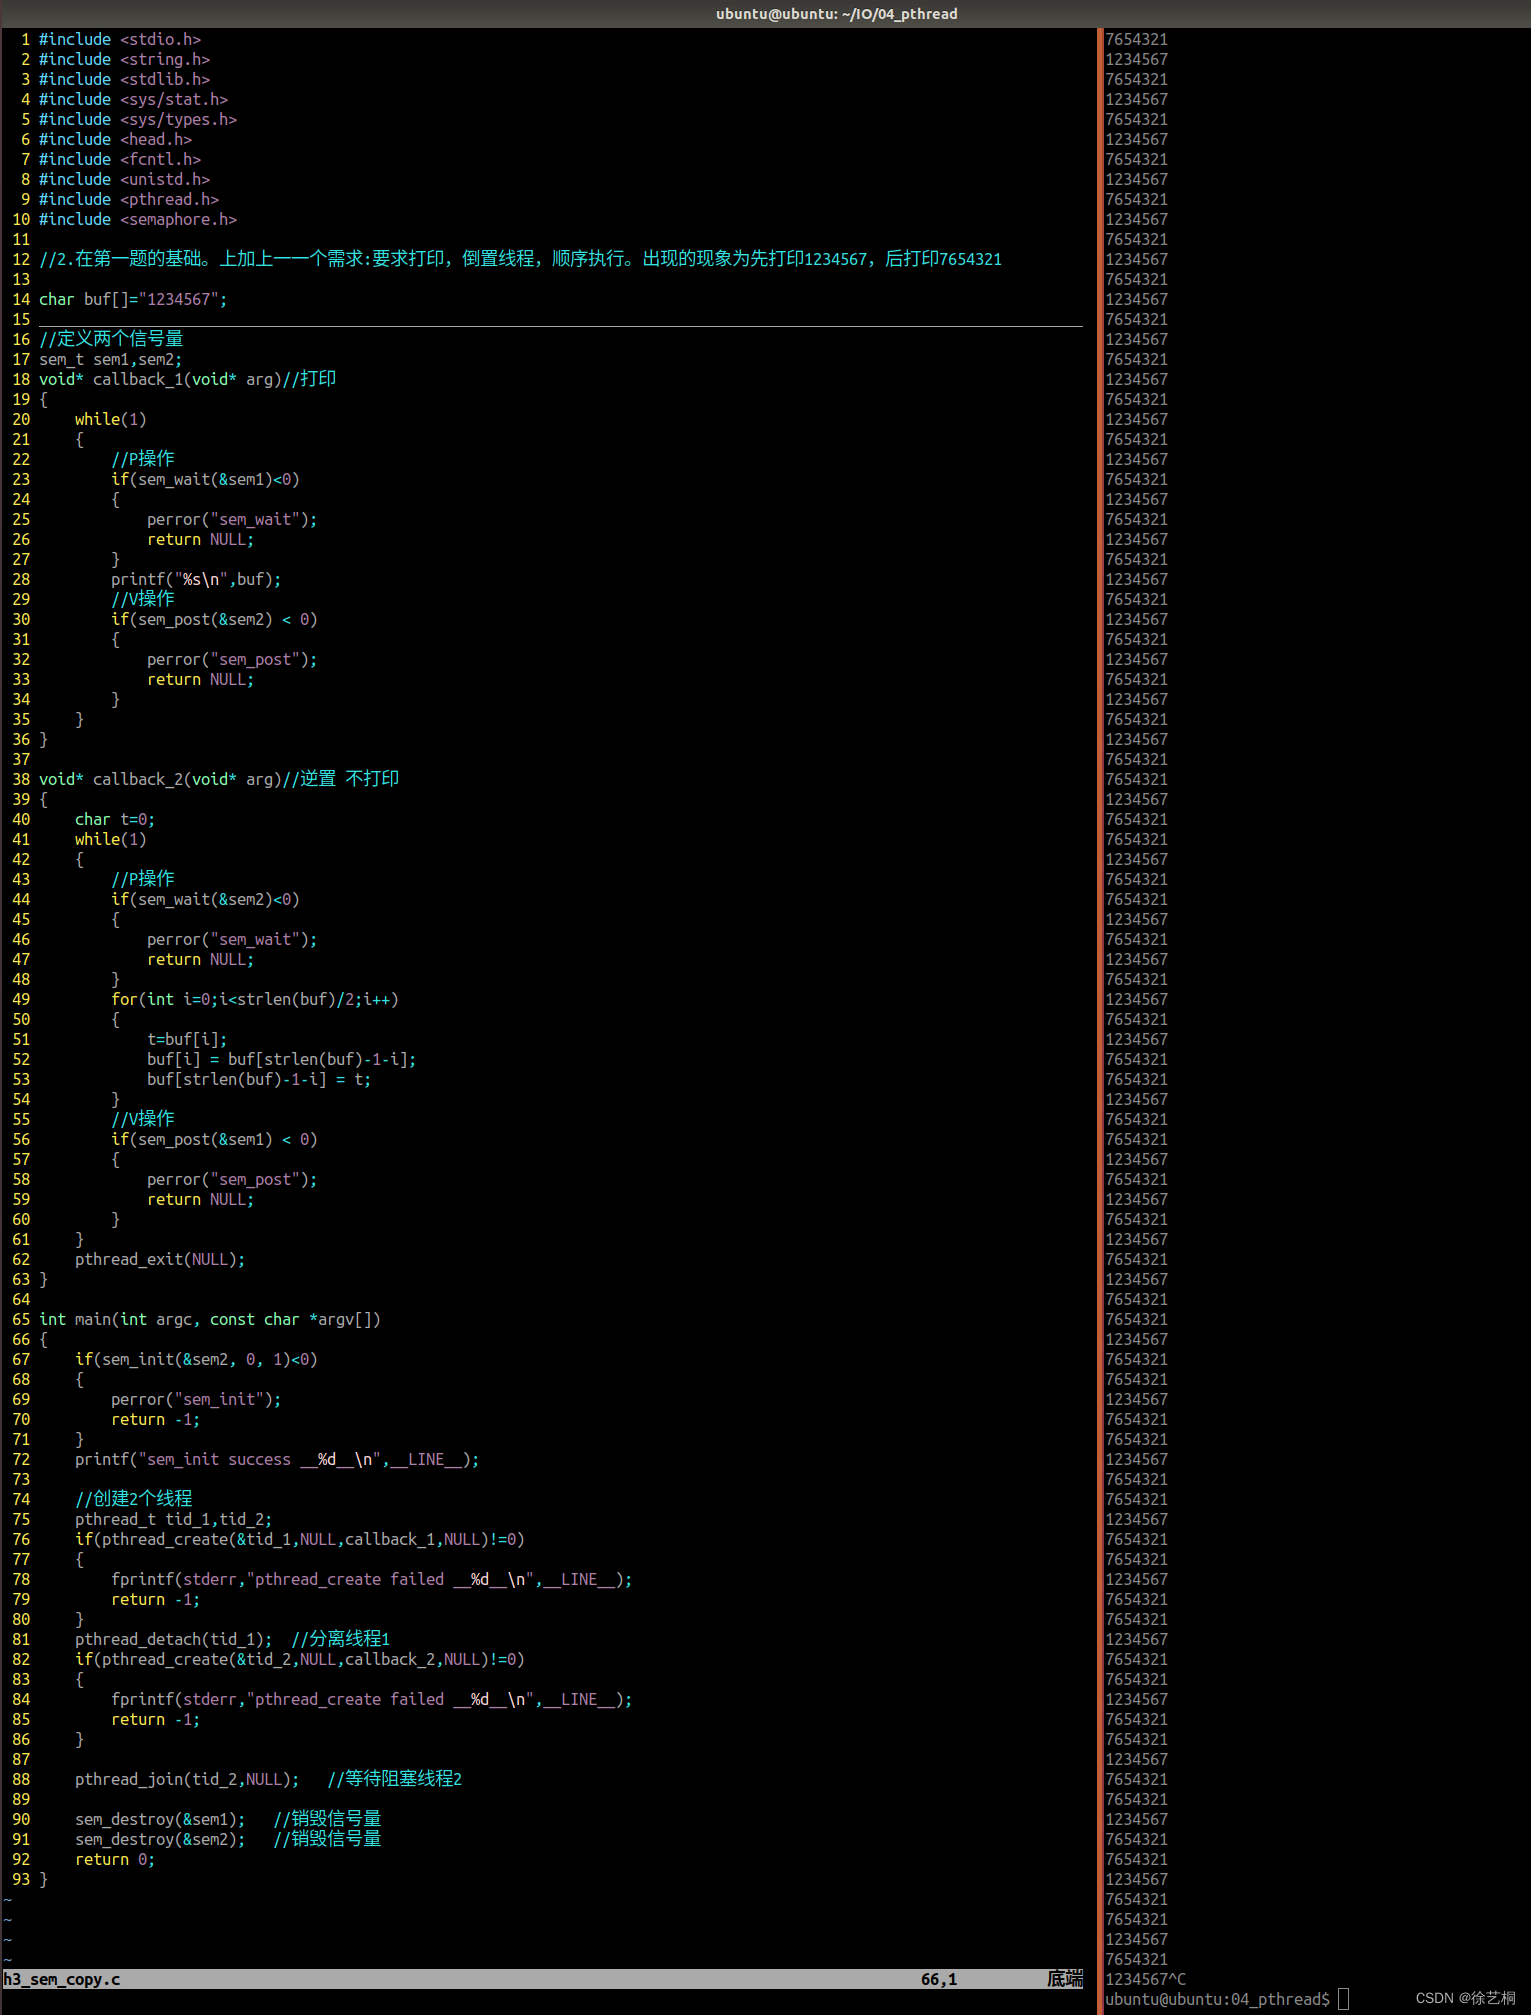The image size is (1531, 2015).
Task: Click the char t=0; line
Action: pos(115,819)
